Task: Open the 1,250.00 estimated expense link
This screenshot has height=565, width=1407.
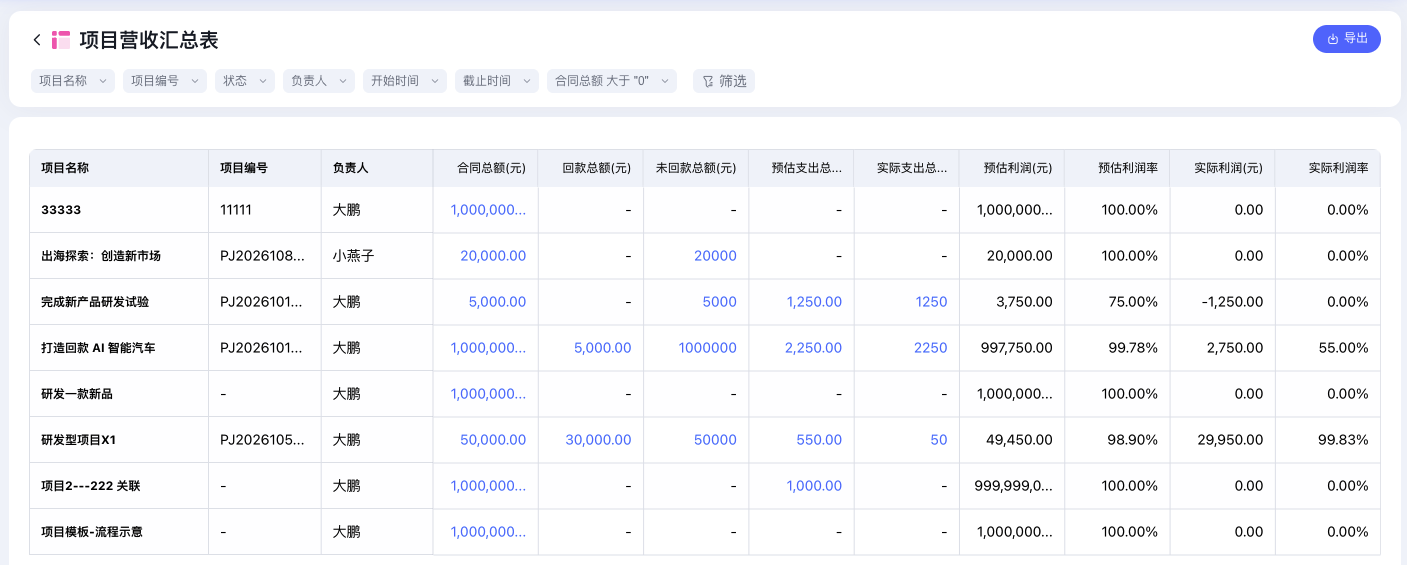Action: pos(815,302)
